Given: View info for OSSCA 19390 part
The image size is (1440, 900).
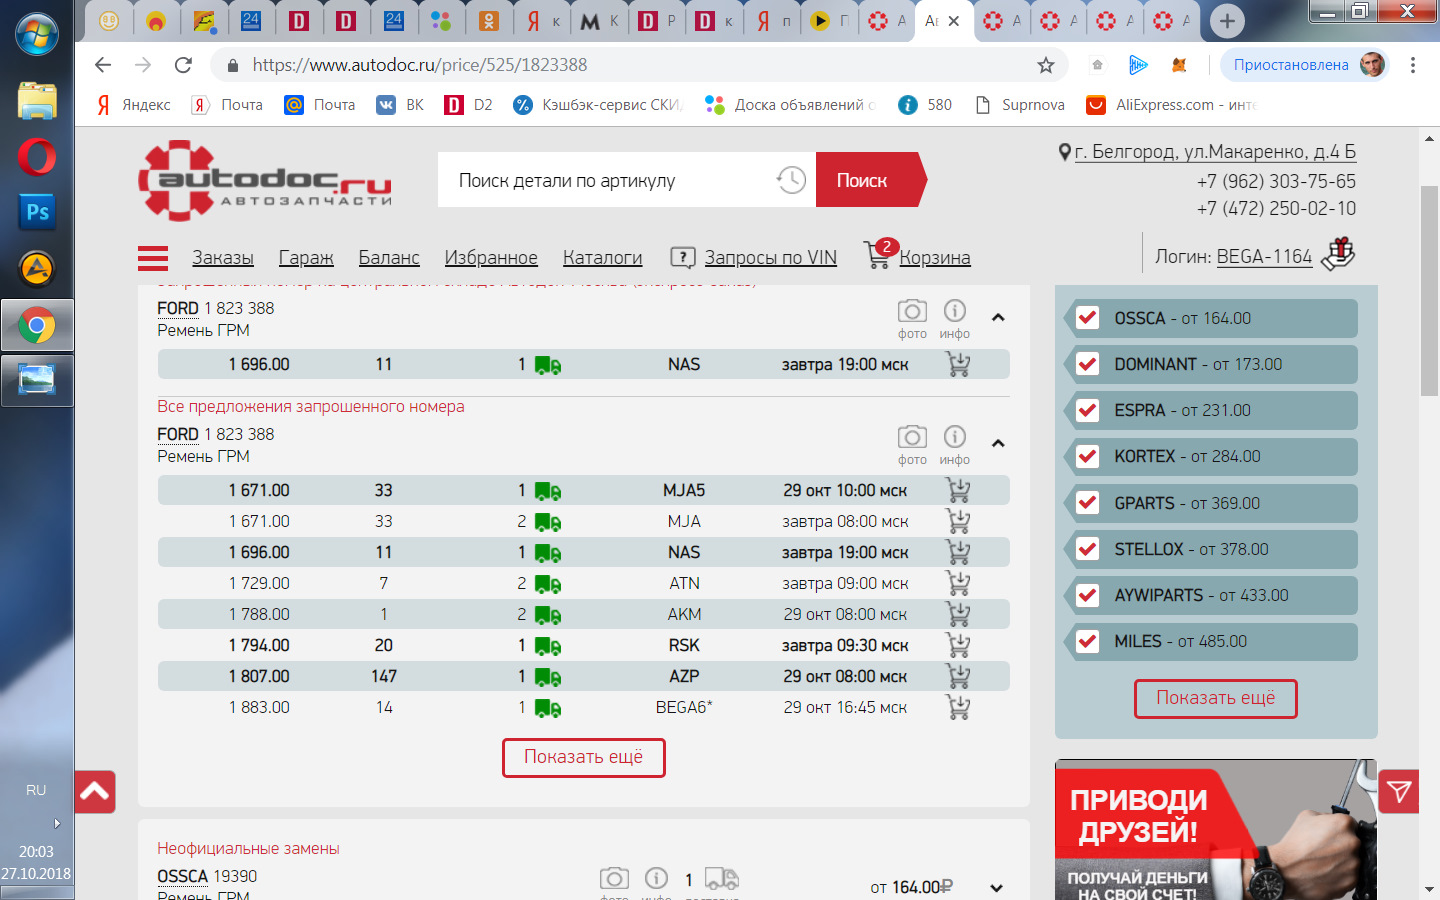Looking at the screenshot, I should tap(656, 878).
